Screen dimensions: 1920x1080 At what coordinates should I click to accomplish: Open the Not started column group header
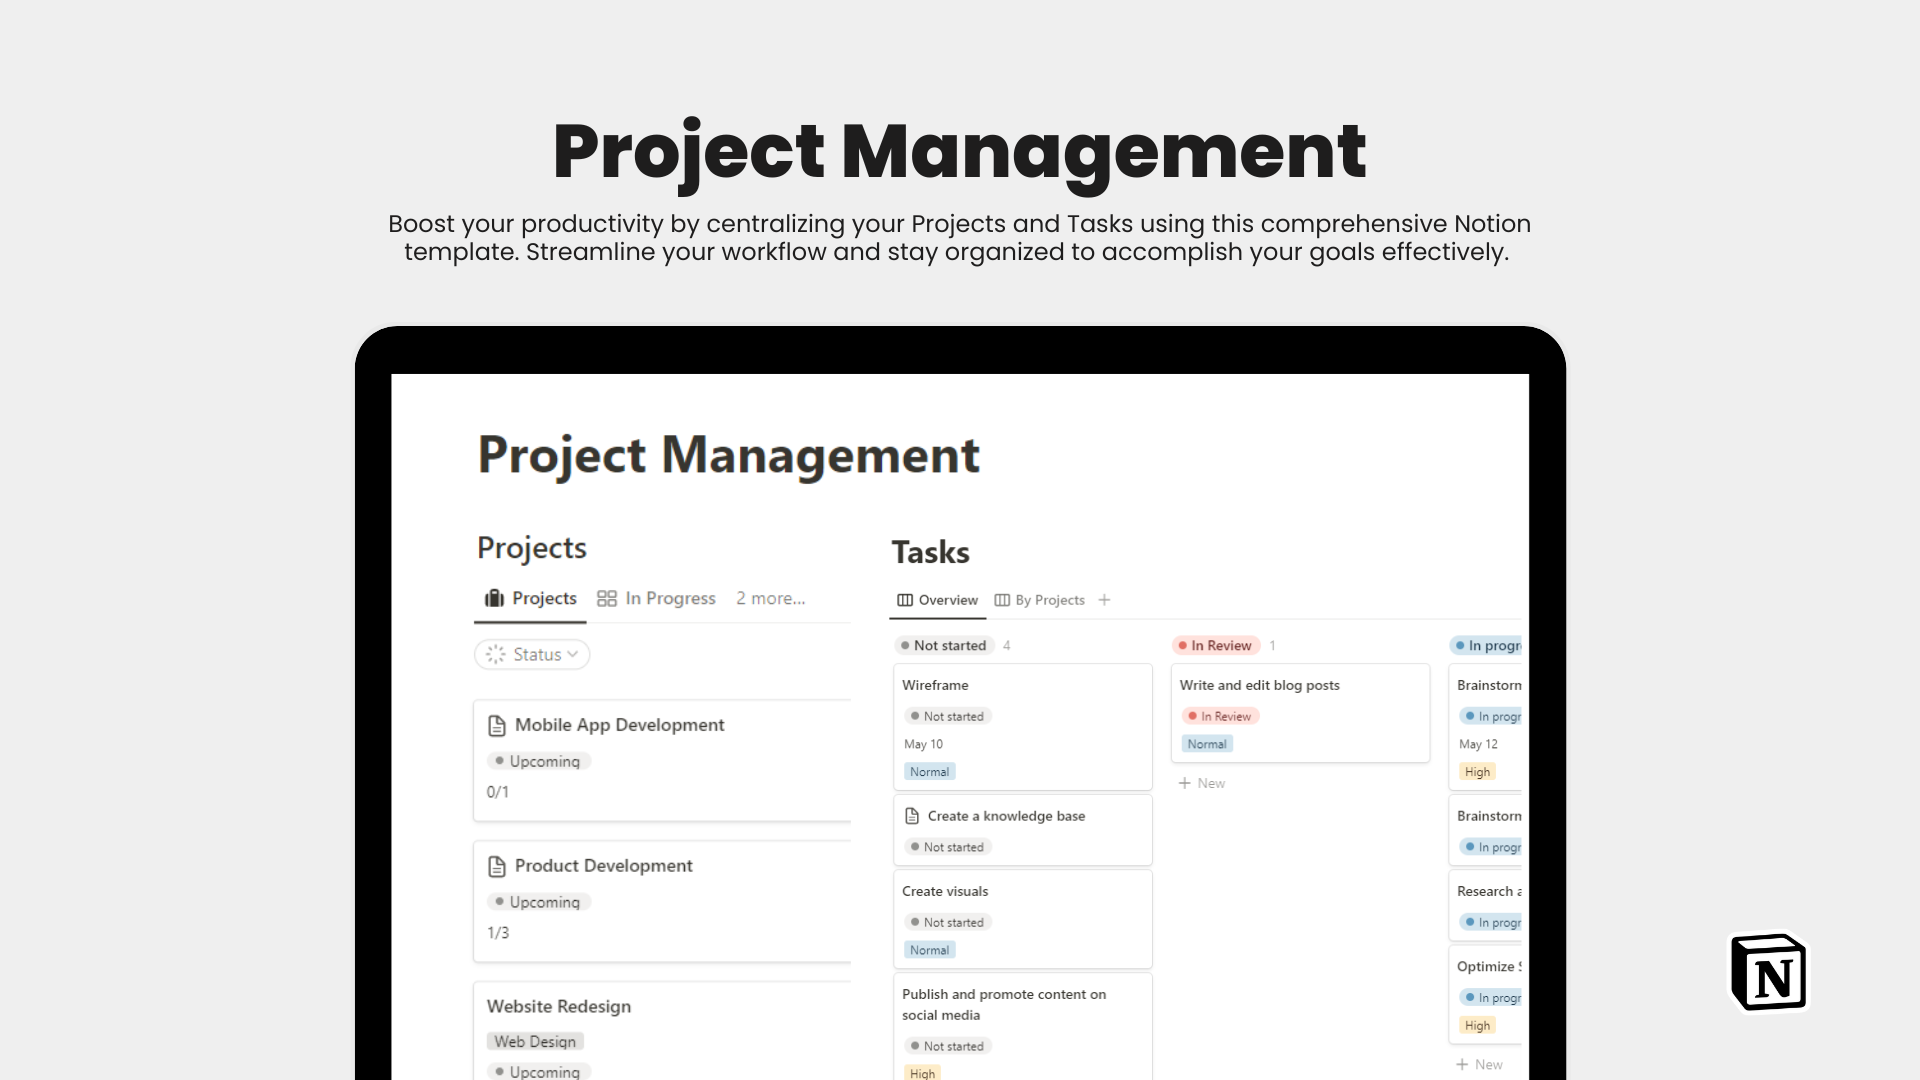pos(944,645)
